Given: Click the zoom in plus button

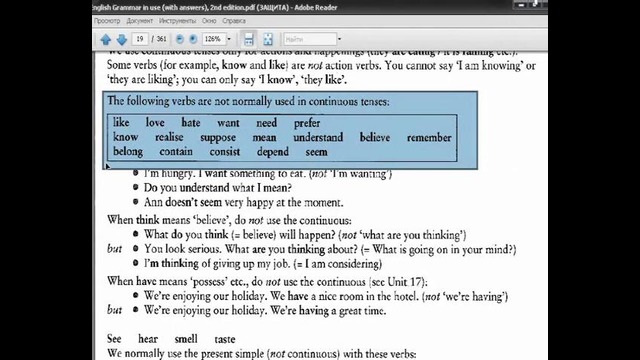Looking at the screenshot, I should point(193,39).
